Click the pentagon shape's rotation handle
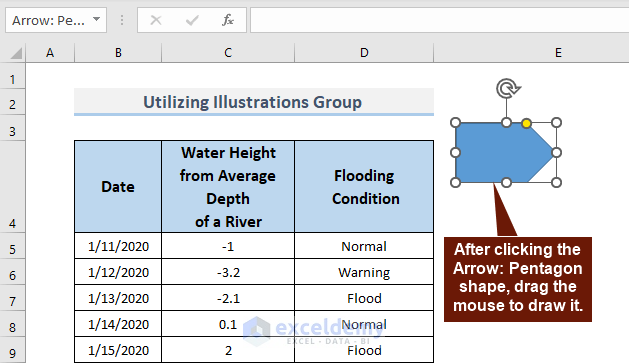 pyautogui.click(x=508, y=88)
